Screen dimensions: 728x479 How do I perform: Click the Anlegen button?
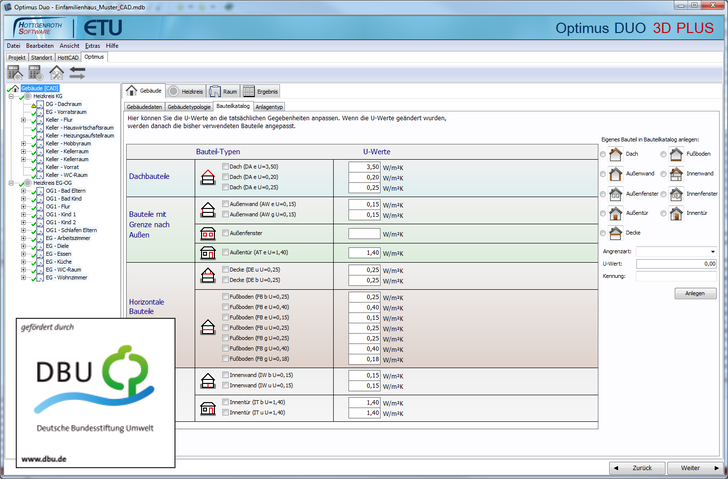point(695,293)
